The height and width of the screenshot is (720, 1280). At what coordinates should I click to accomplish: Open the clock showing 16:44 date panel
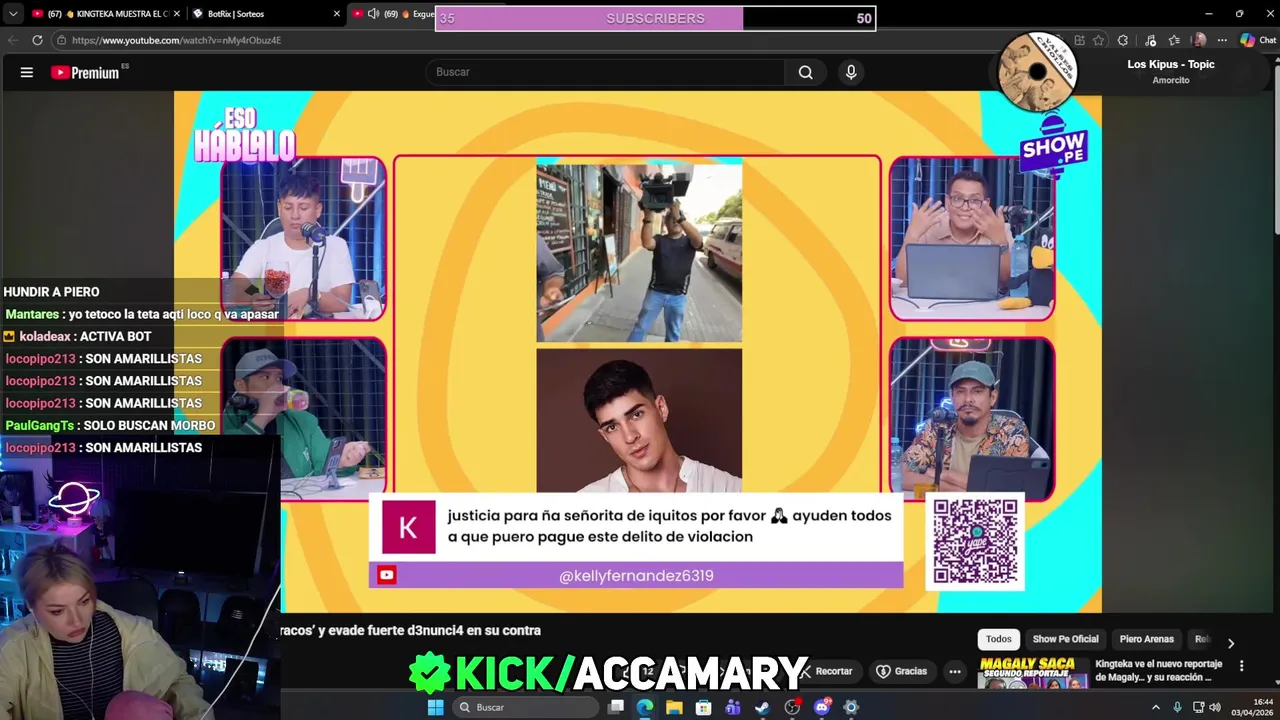tap(1251, 707)
